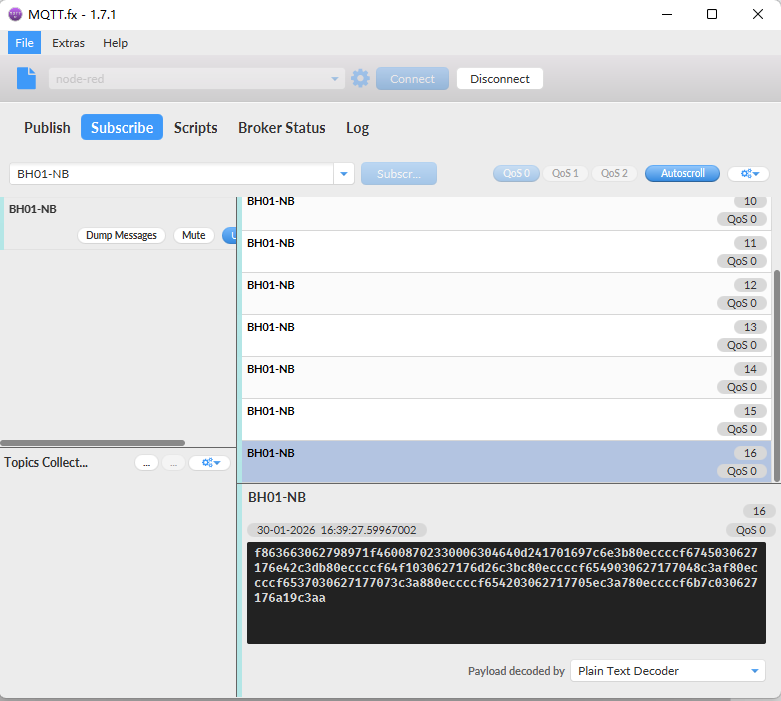Open the File menu
The height and width of the screenshot is (701, 781).
tap(24, 43)
